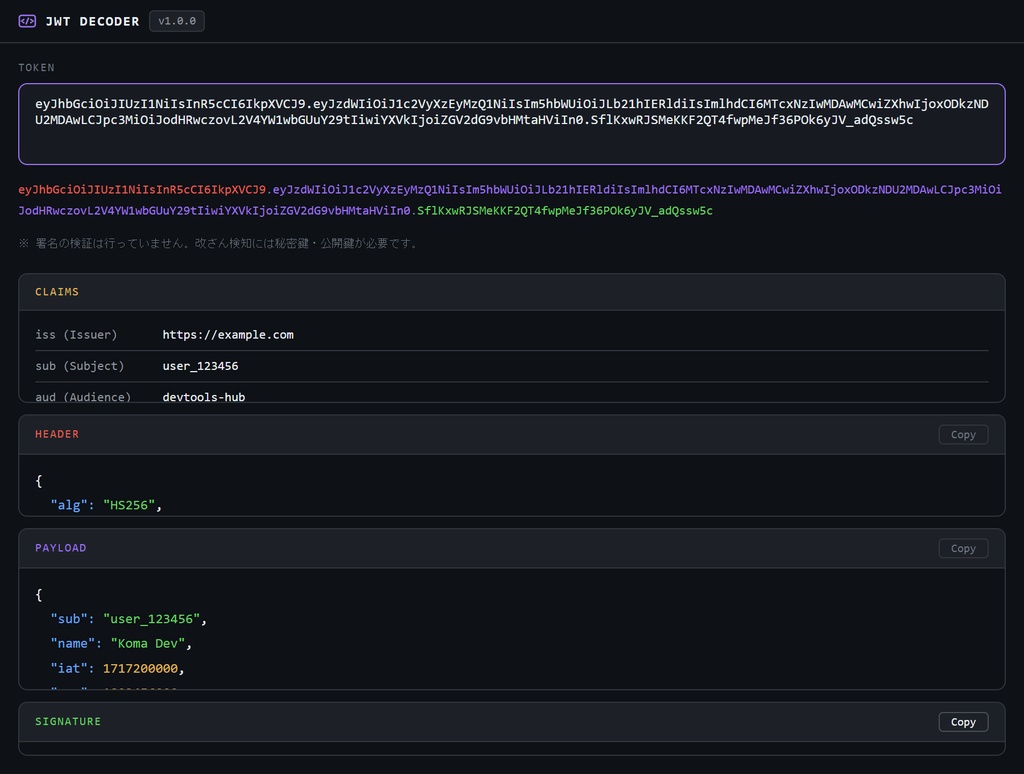Viewport: 1024px width, 774px height.
Task: Click the TOKEN label
Action: (x=37, y=67)
